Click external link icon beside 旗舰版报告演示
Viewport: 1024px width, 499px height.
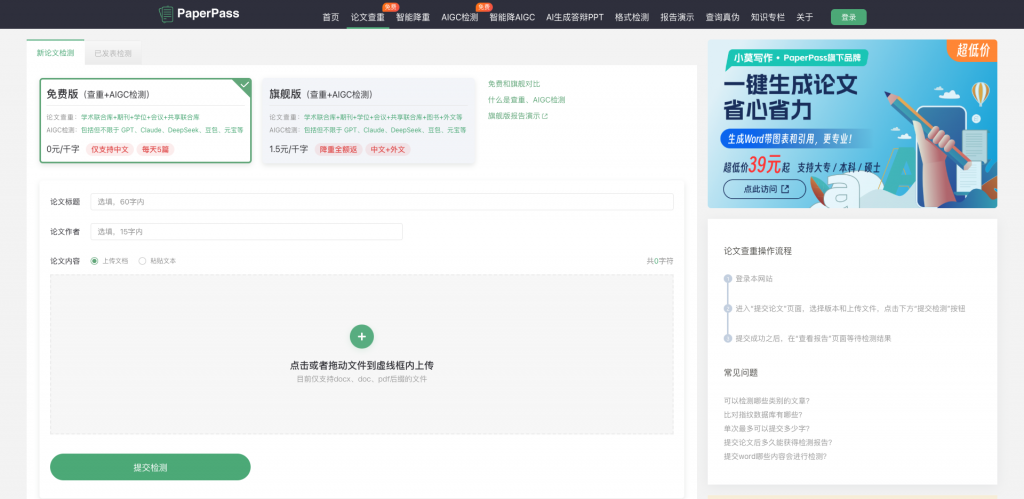(545, 116)
